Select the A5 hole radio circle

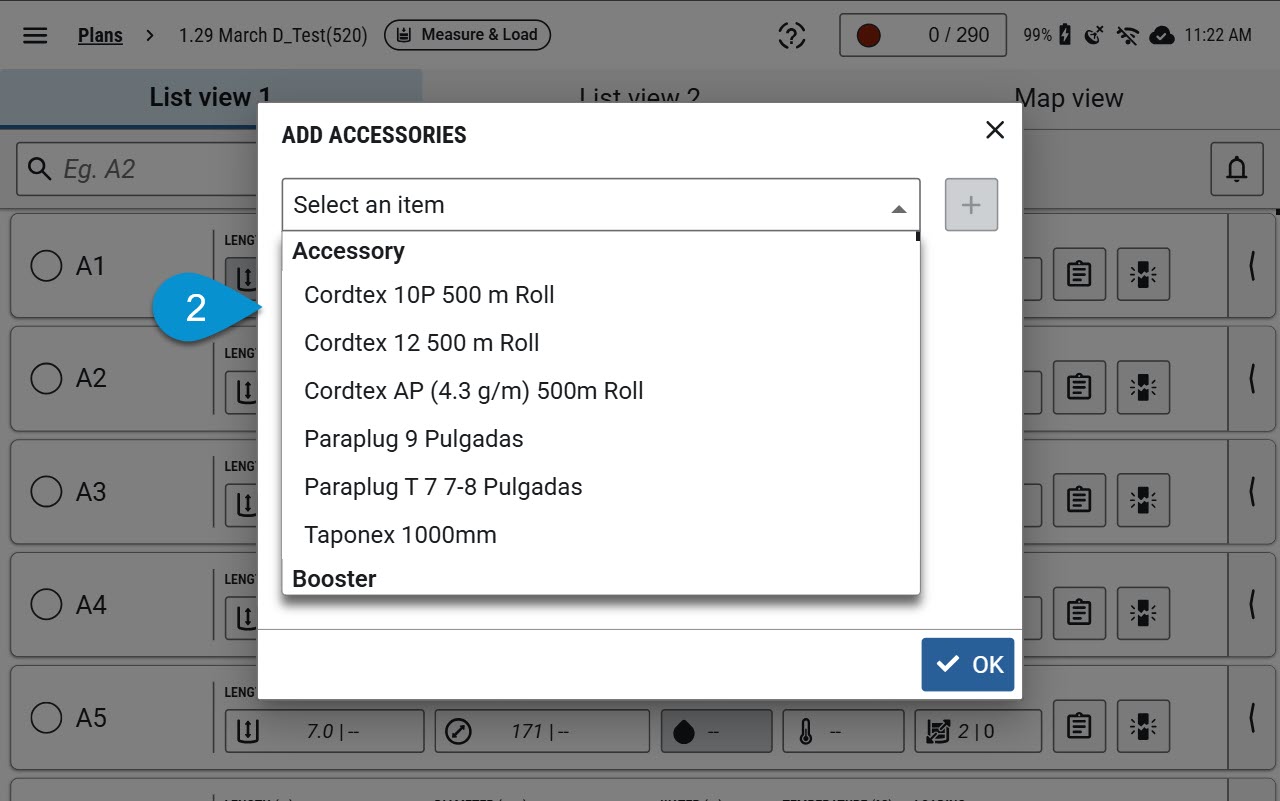tap(46, 718)
